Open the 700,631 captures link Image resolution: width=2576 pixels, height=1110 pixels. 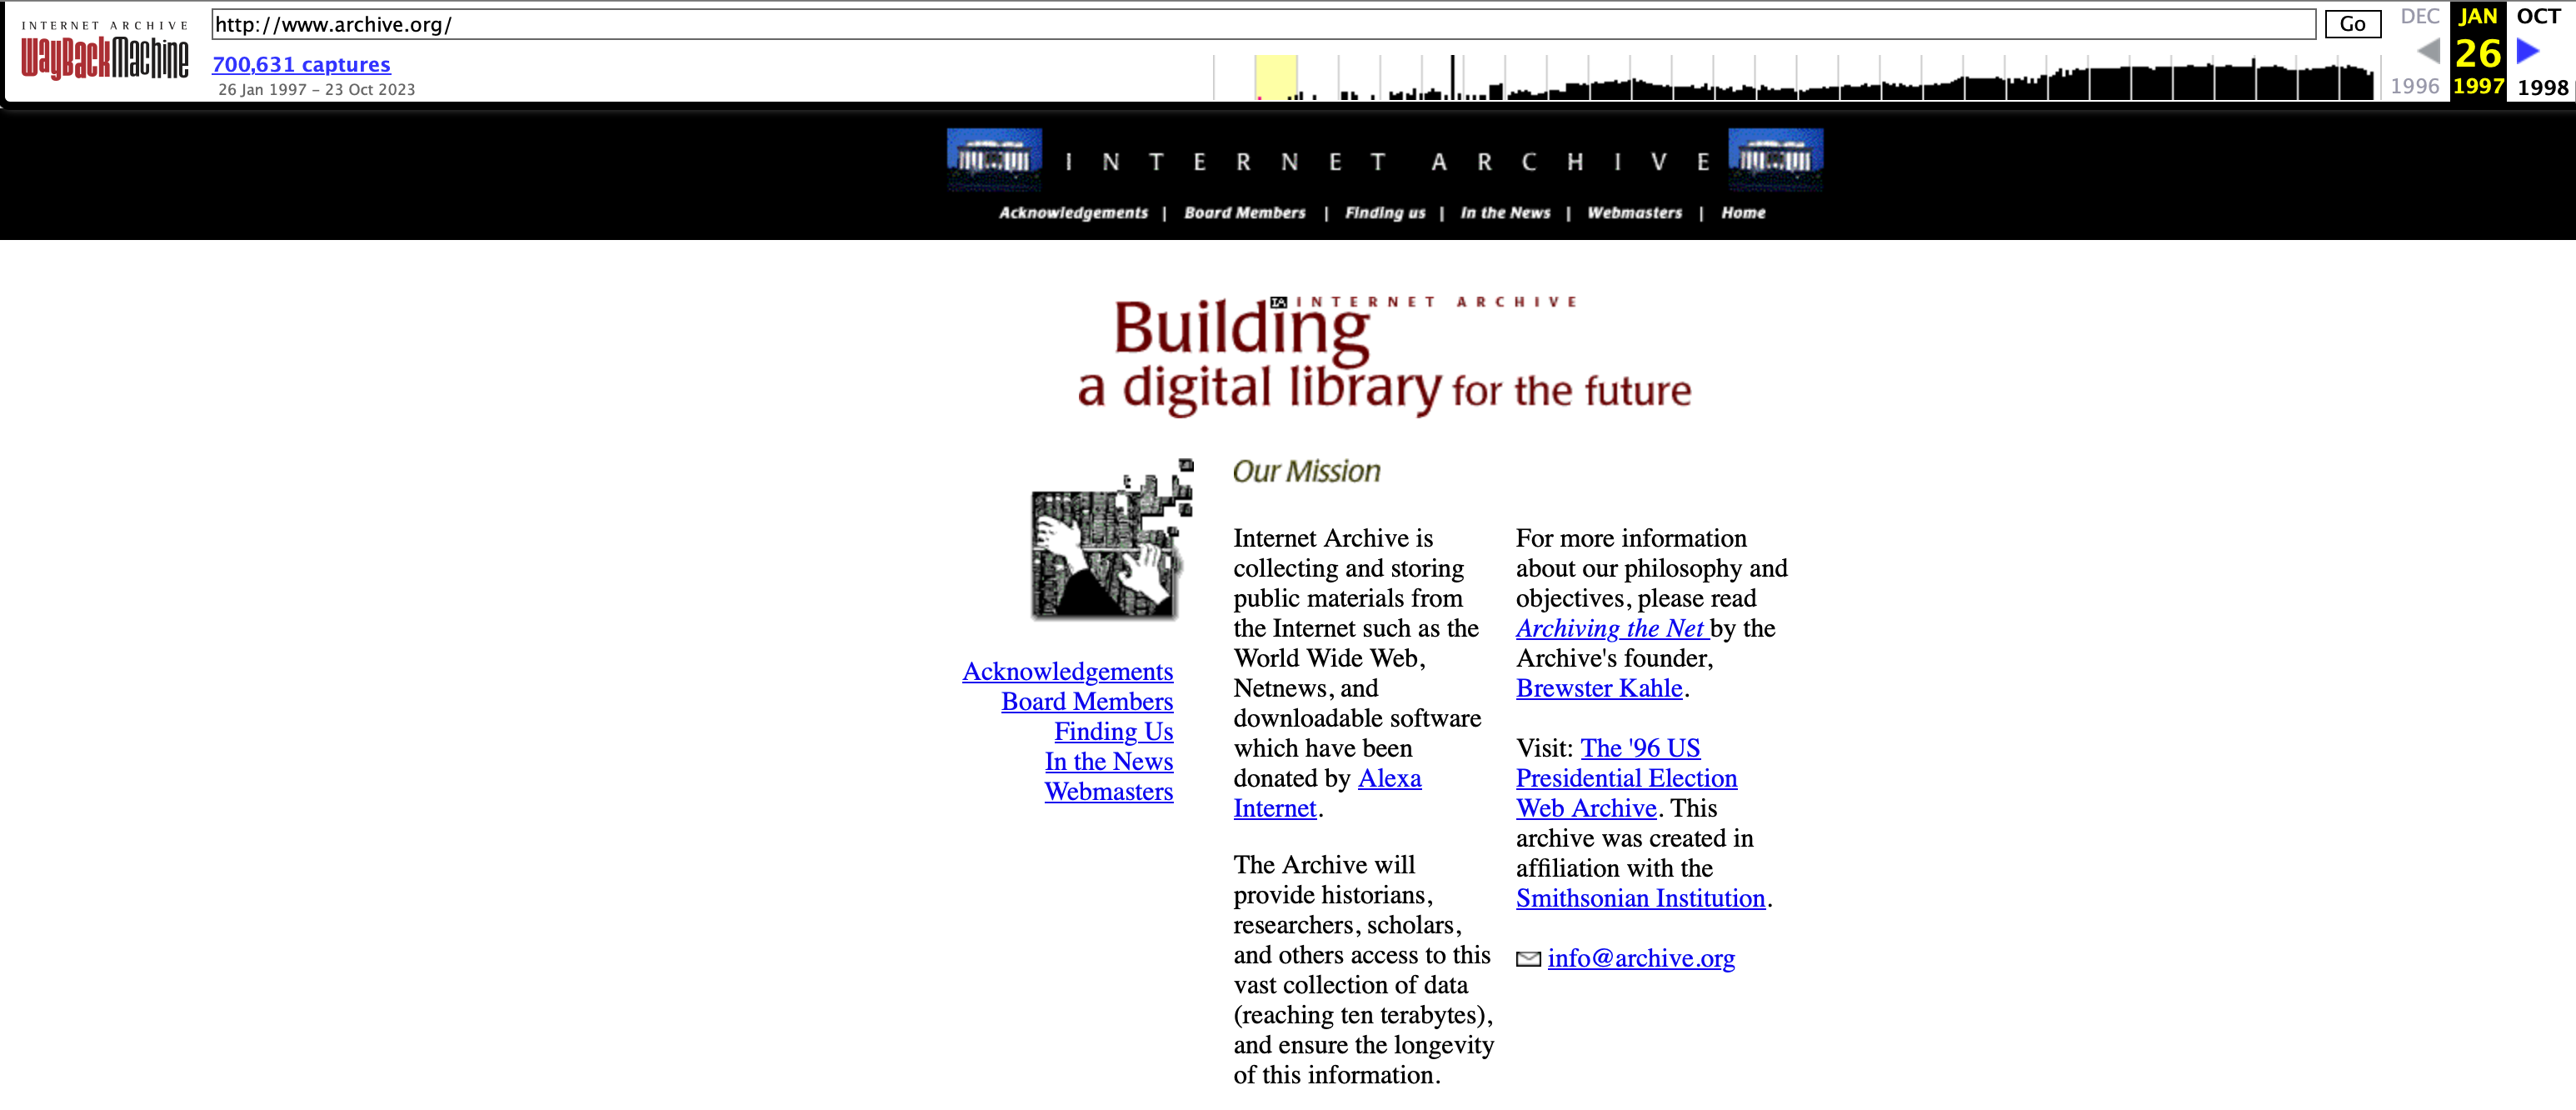301,65
